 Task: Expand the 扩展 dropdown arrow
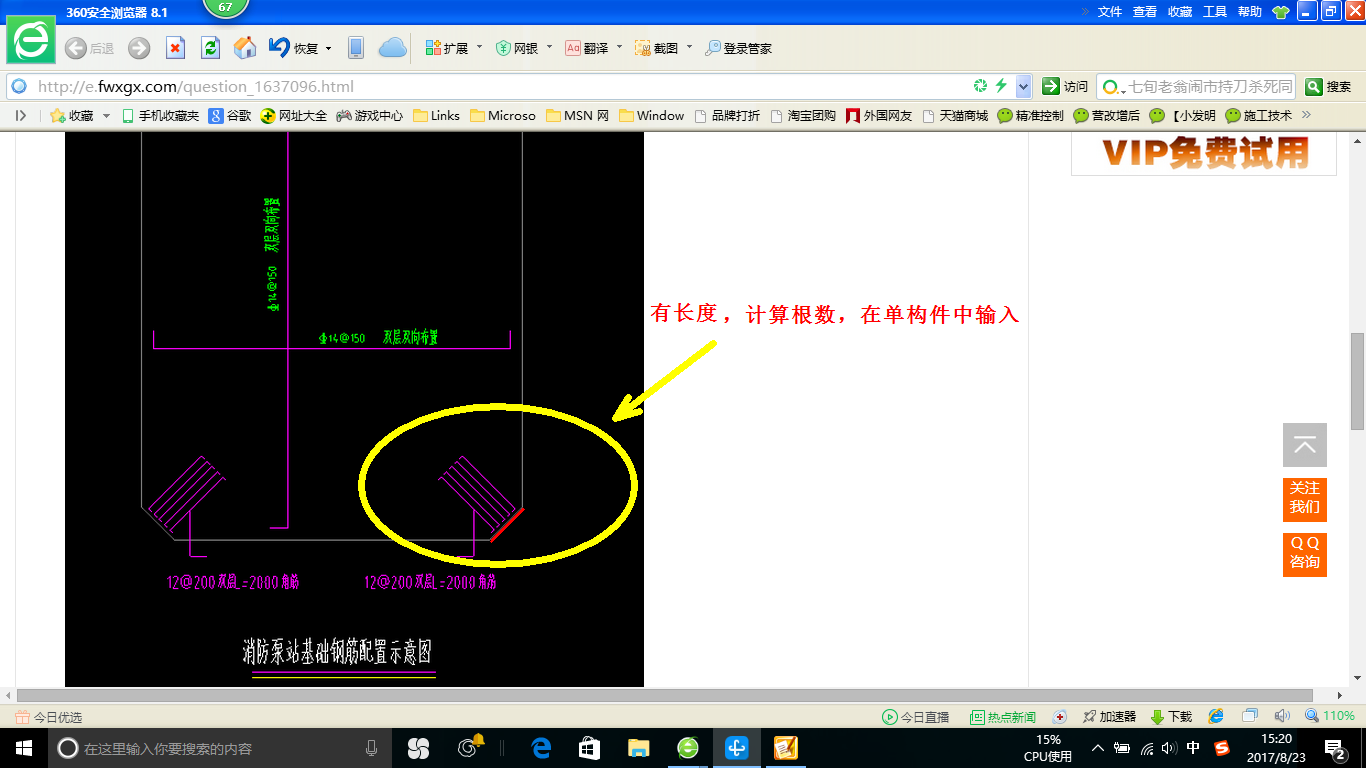point(479,47)
